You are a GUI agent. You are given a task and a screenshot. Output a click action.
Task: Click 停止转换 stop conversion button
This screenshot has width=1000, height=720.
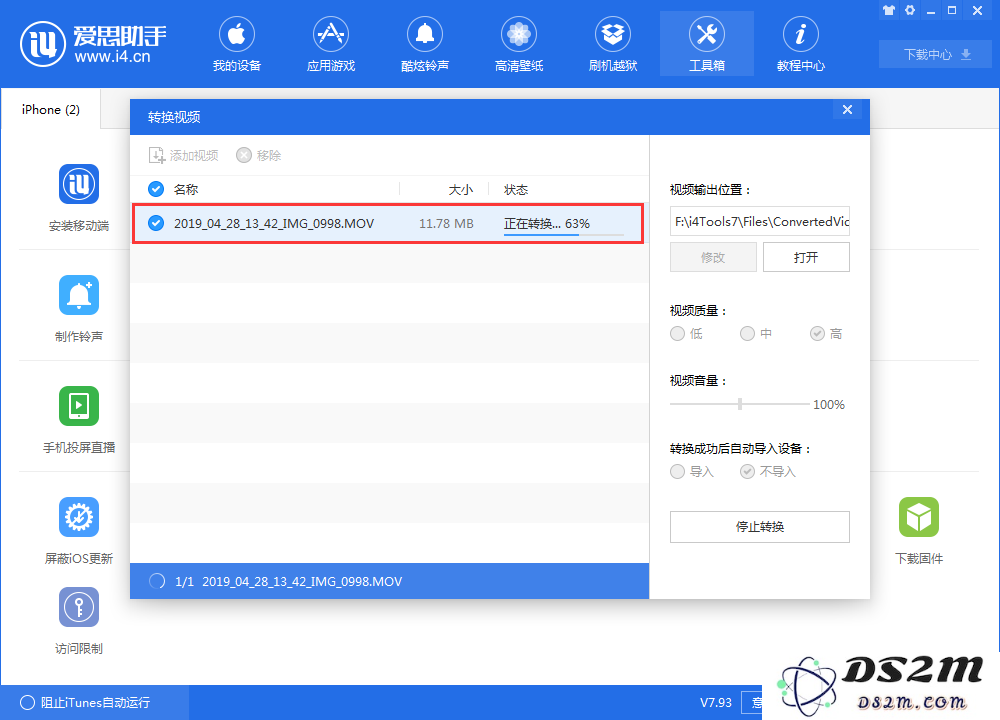coord(760,527)
